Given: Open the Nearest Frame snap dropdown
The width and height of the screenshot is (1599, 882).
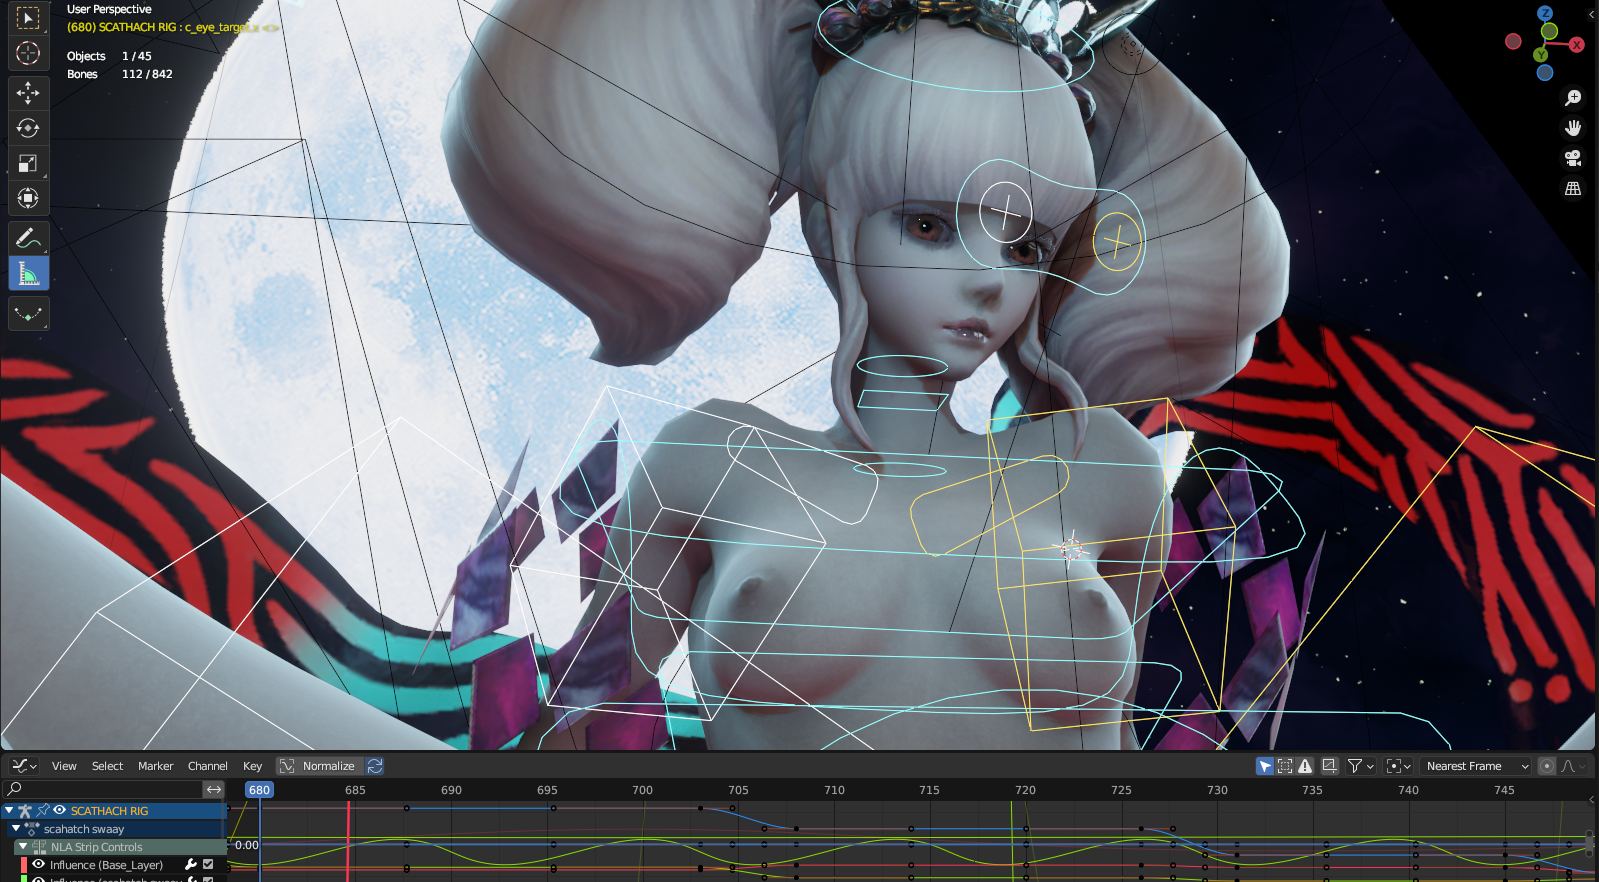Looking at the screenshot, I should click(1477, 766).
